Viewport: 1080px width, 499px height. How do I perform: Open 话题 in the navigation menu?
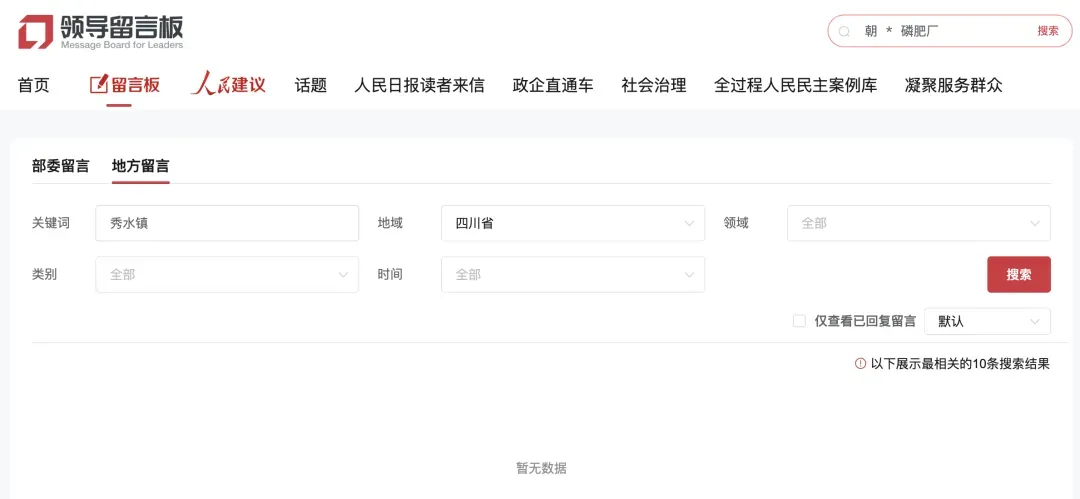coord(310,85)
